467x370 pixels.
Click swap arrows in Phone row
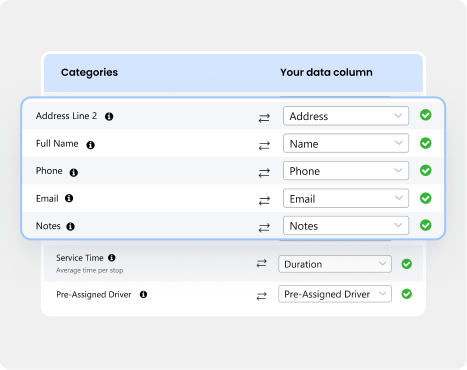(x=264, y=173)
